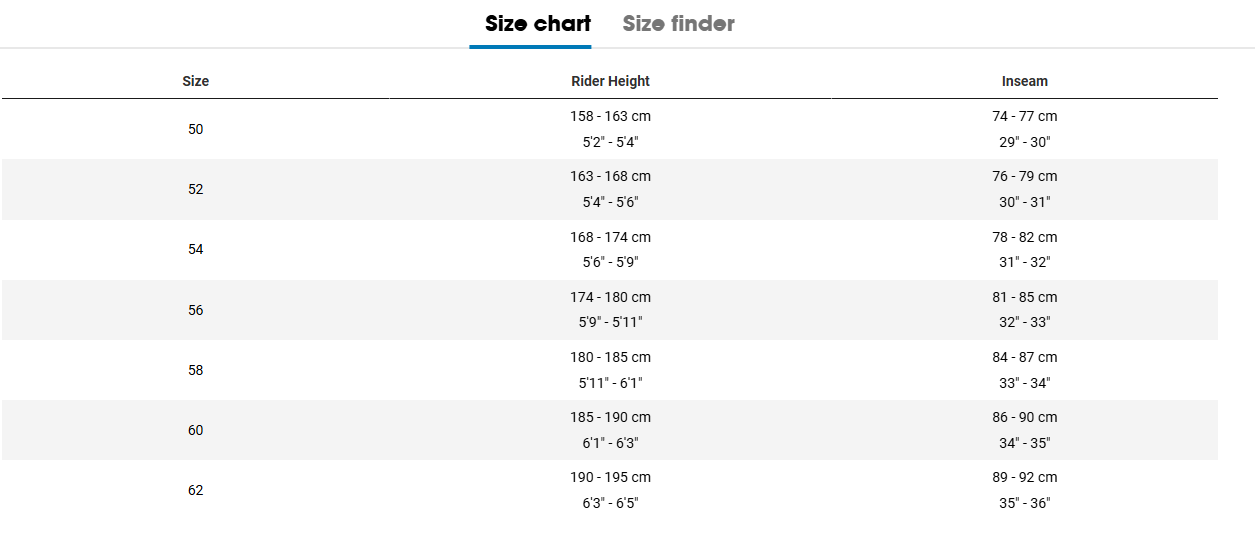Select size 50 in the table
Image resolution: width=1255 pixels, height=542 pixels.
pos(196,129)
